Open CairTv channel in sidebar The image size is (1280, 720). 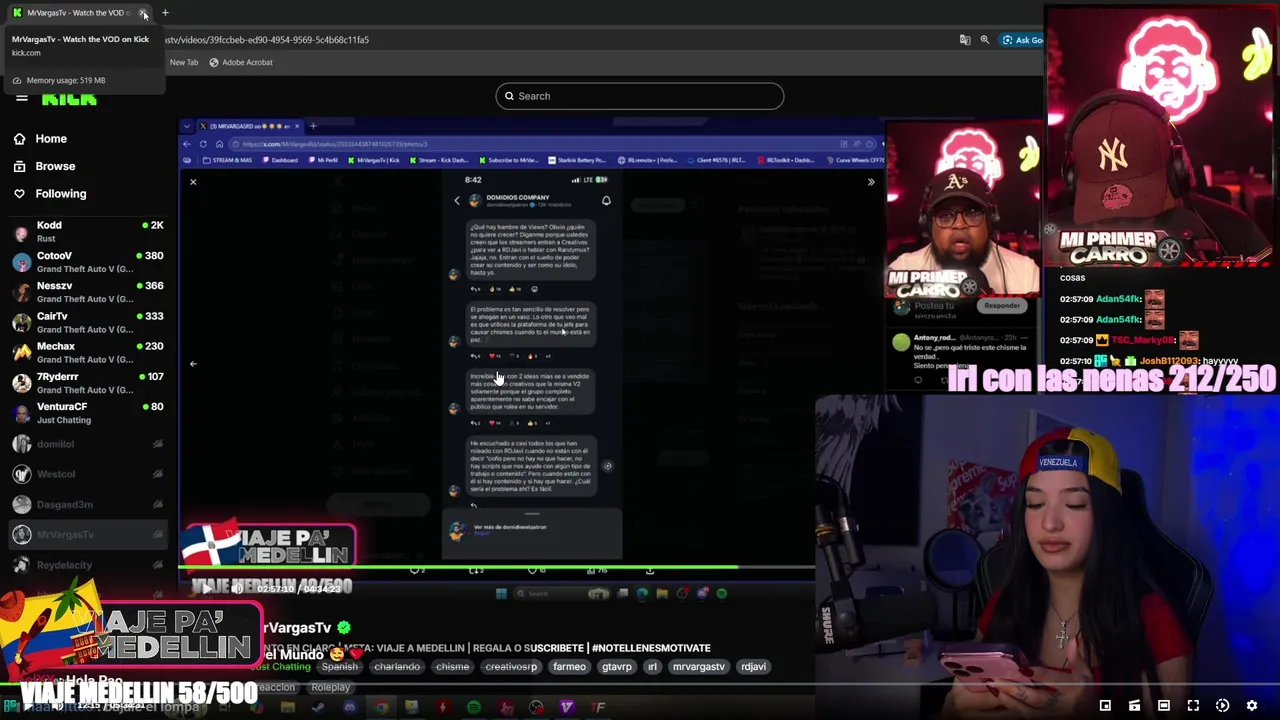point(90,322)
